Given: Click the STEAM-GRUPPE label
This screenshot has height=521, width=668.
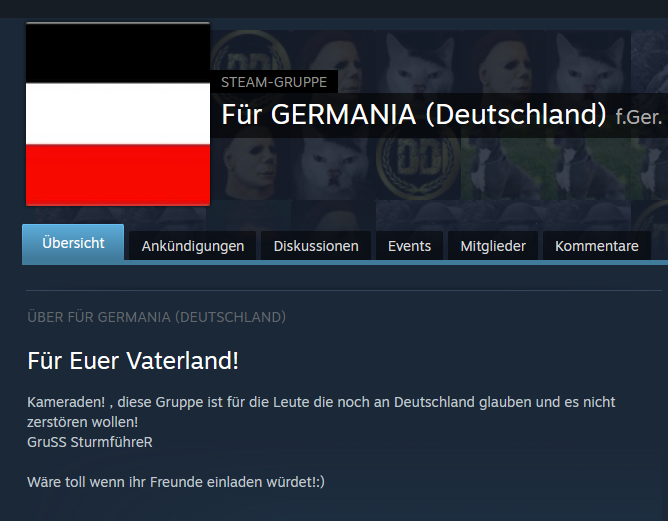Looking at the screenshot, I should (x=274, y=82).
